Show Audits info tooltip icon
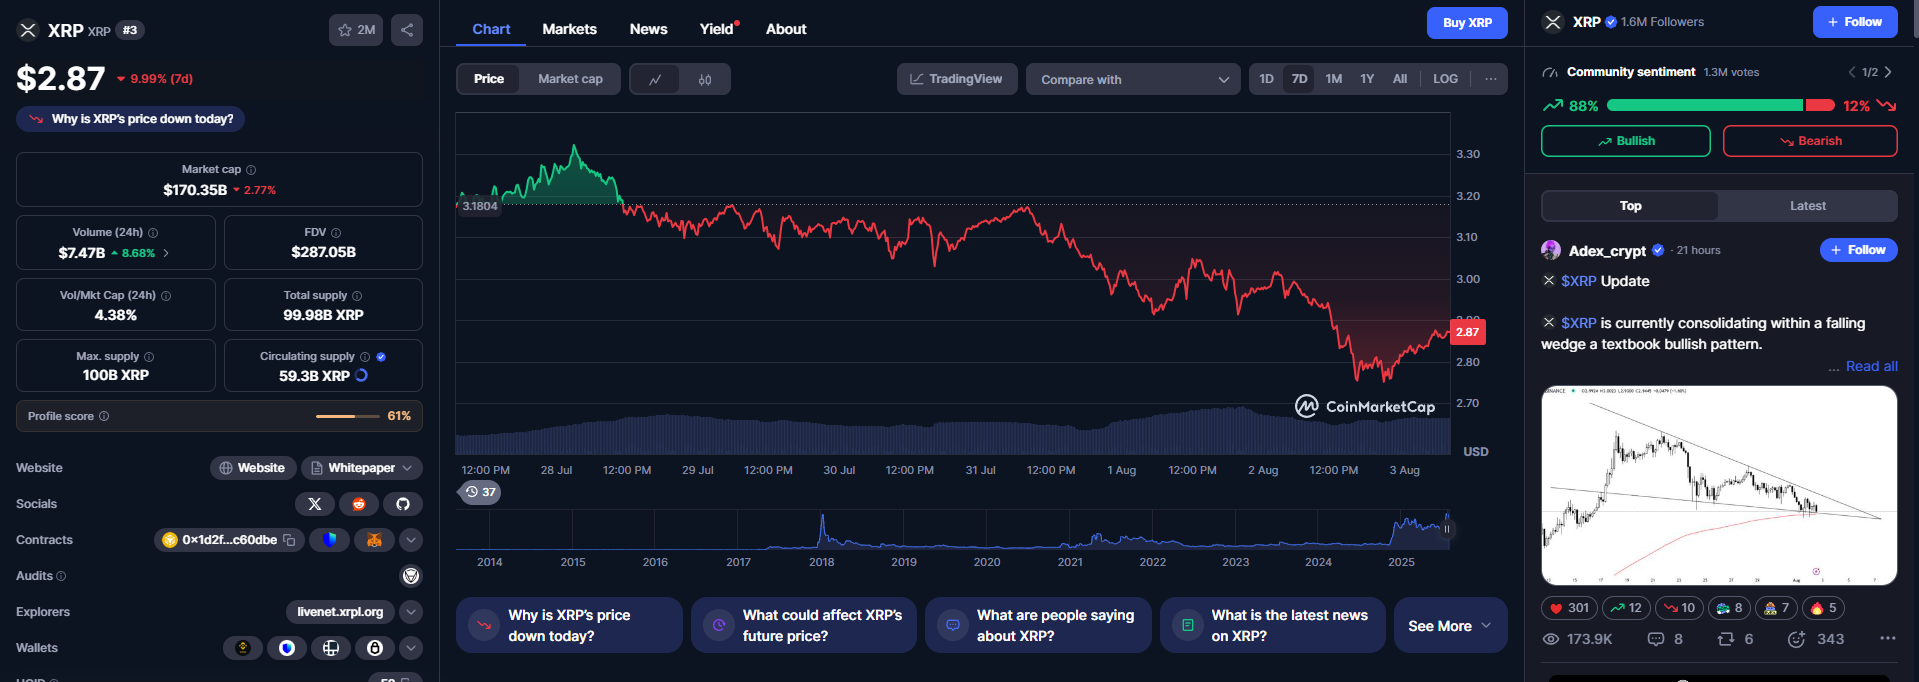This screenshot has width=1919, height=682. point(61,576)
